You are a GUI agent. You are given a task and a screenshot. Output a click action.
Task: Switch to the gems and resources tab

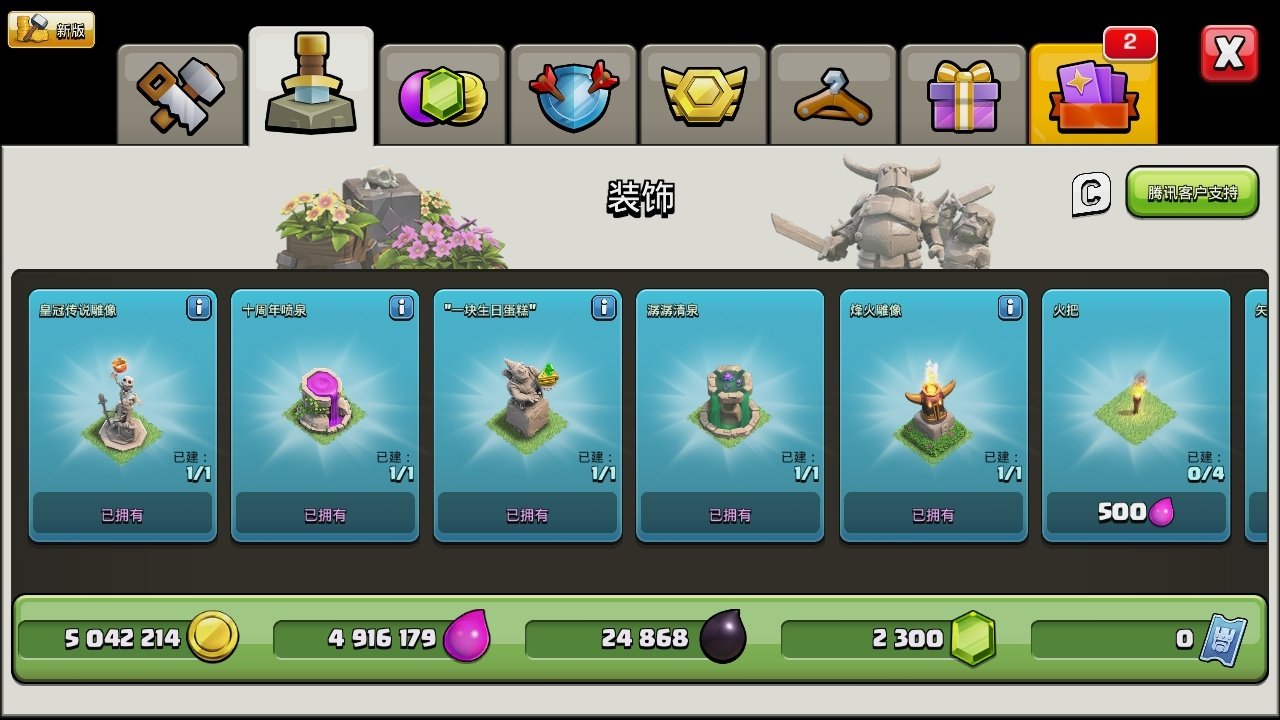click(442, 95)
